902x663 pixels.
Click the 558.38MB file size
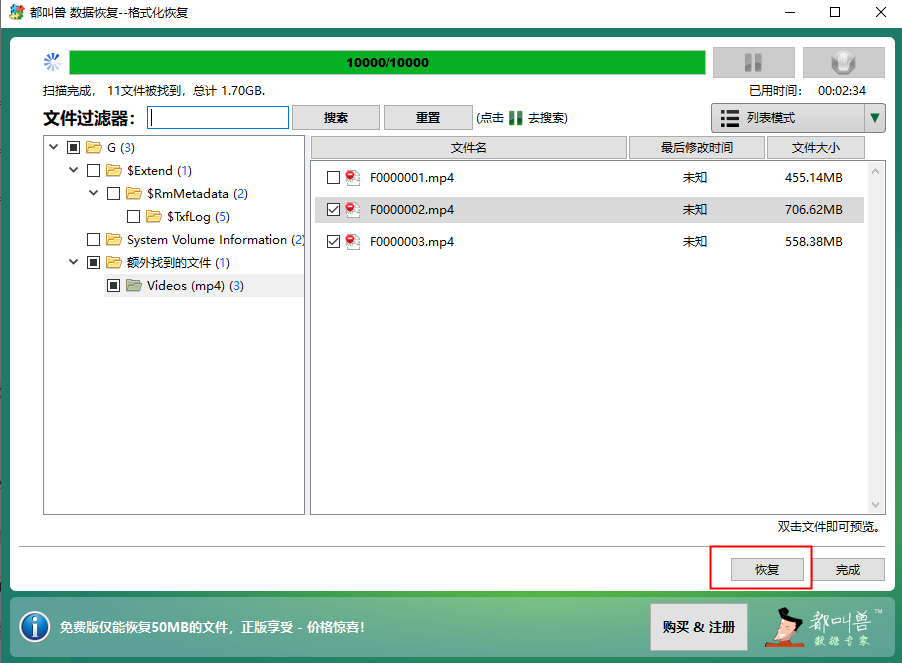tap(813, 242)
